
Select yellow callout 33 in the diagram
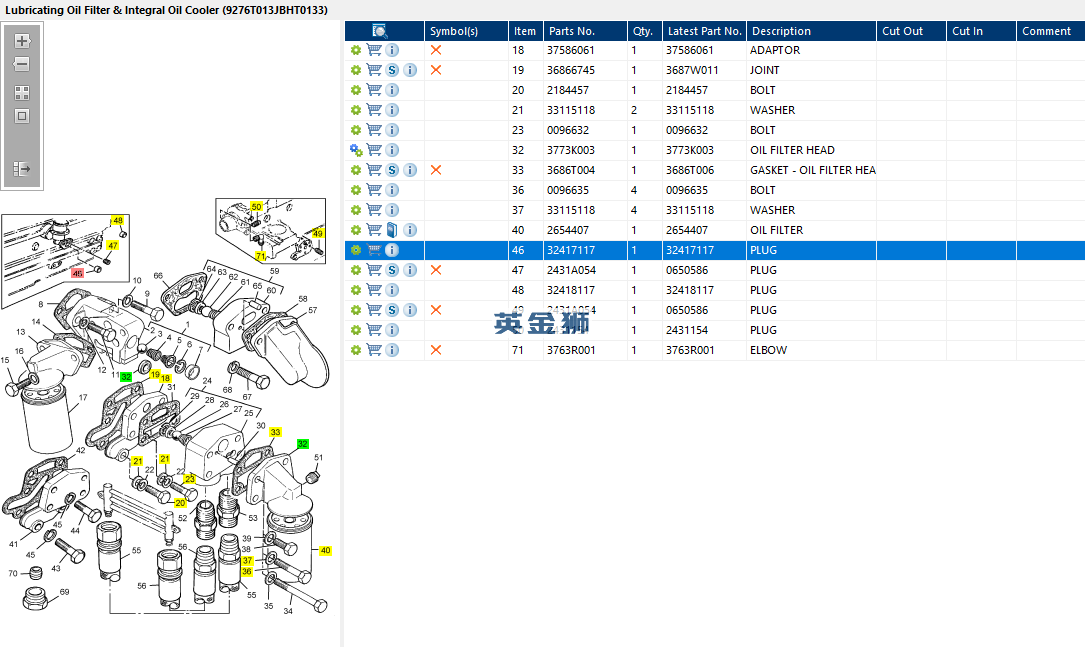[275, 432]
